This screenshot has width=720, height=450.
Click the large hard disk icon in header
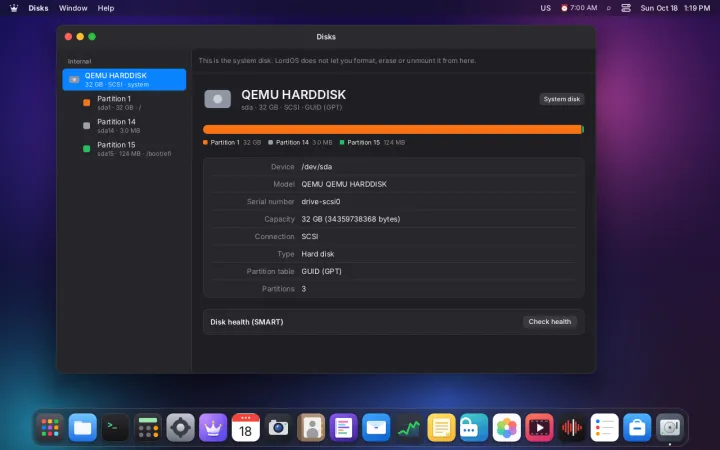pos(218,99)
